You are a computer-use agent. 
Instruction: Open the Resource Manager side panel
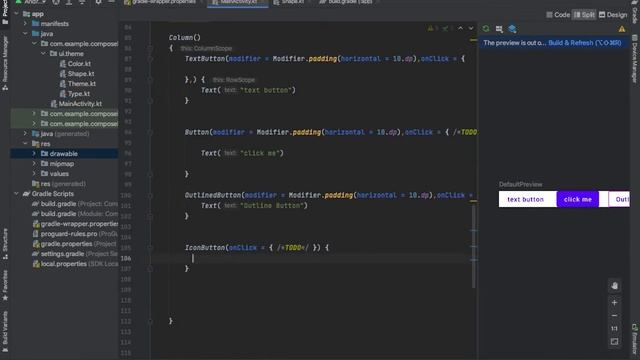click(x=5, y=63)
